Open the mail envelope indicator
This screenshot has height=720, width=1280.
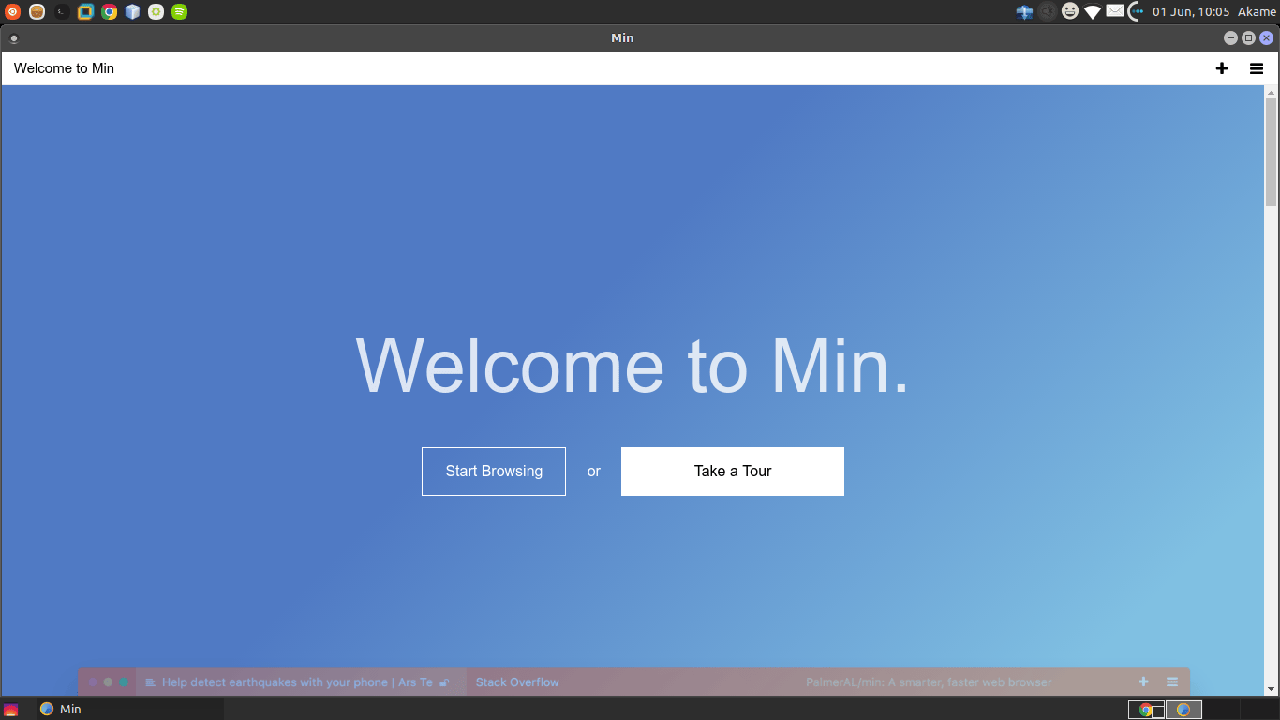(x=1115, y=12)
